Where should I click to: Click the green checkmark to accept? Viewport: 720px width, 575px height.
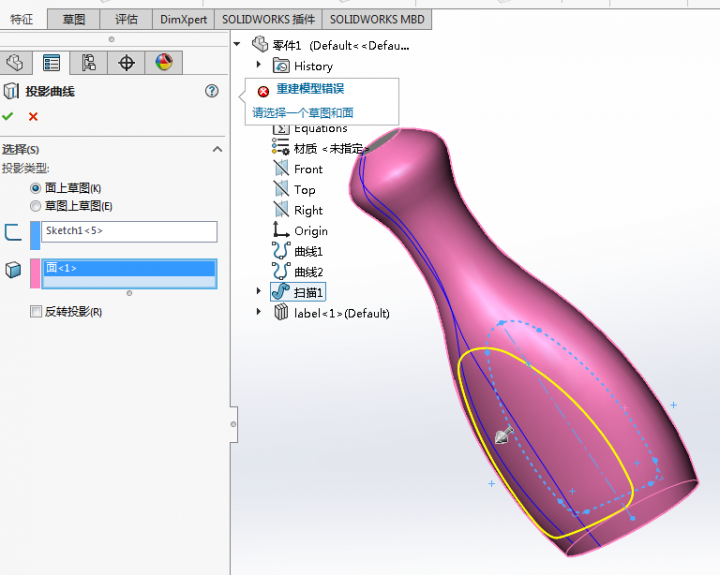tap(9, 117)
